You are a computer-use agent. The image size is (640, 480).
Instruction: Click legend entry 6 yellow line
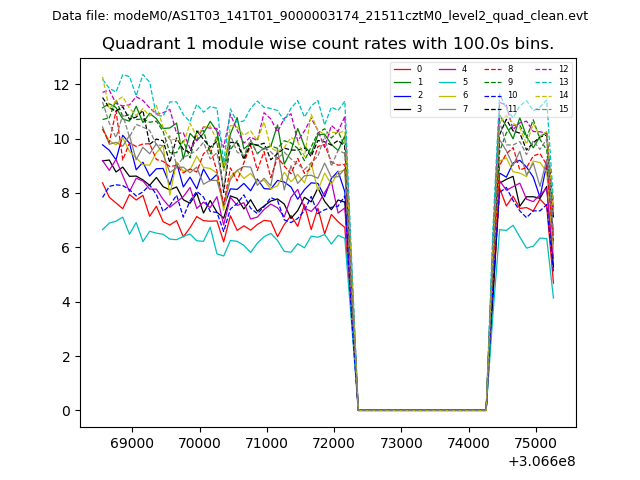click(x=452, y=95)
